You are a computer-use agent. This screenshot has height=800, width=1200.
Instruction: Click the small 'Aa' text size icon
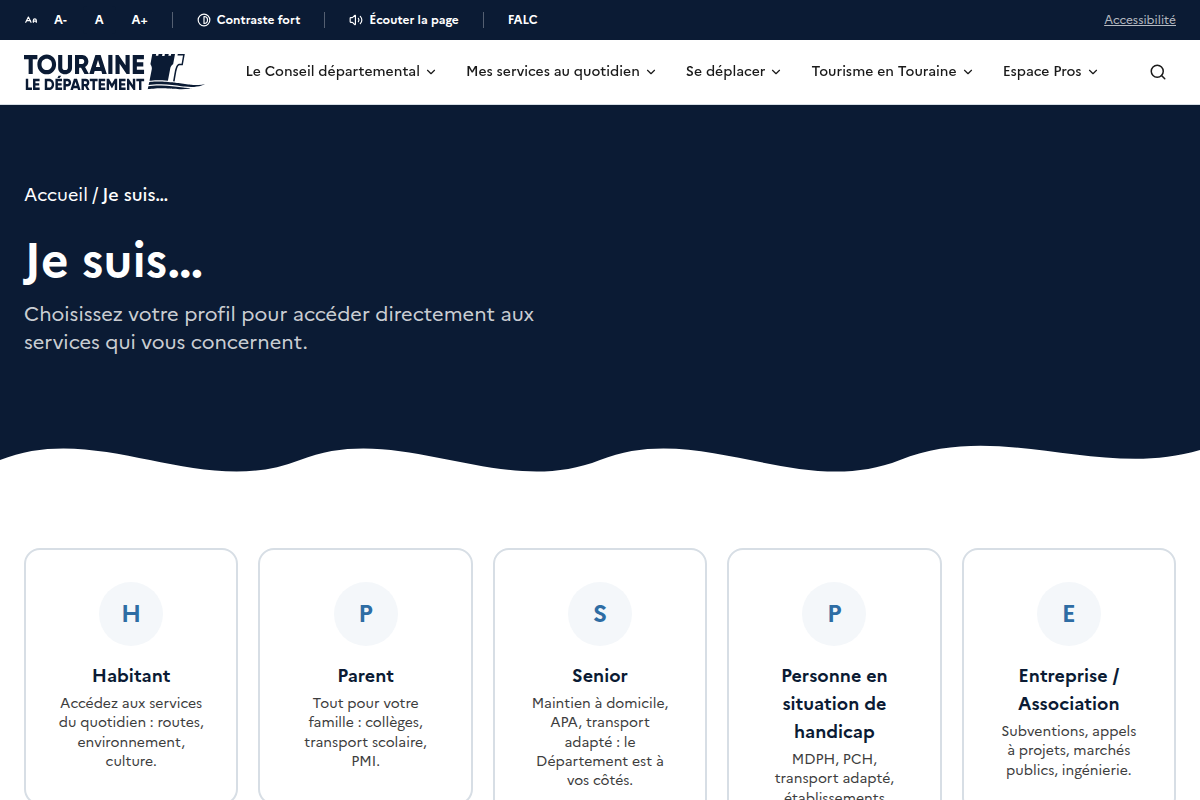click(x=31, y=20)
